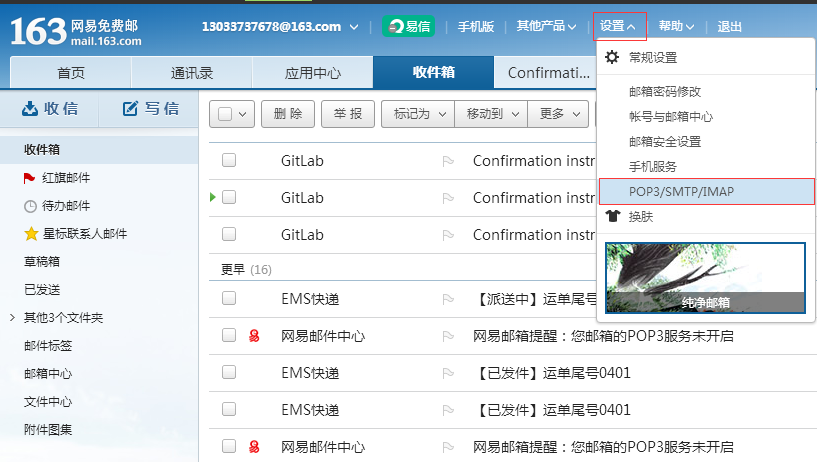Tick the select-all checkbox in toolbar
The width and height of the screenshot is (817, 462).
point(225,114)
